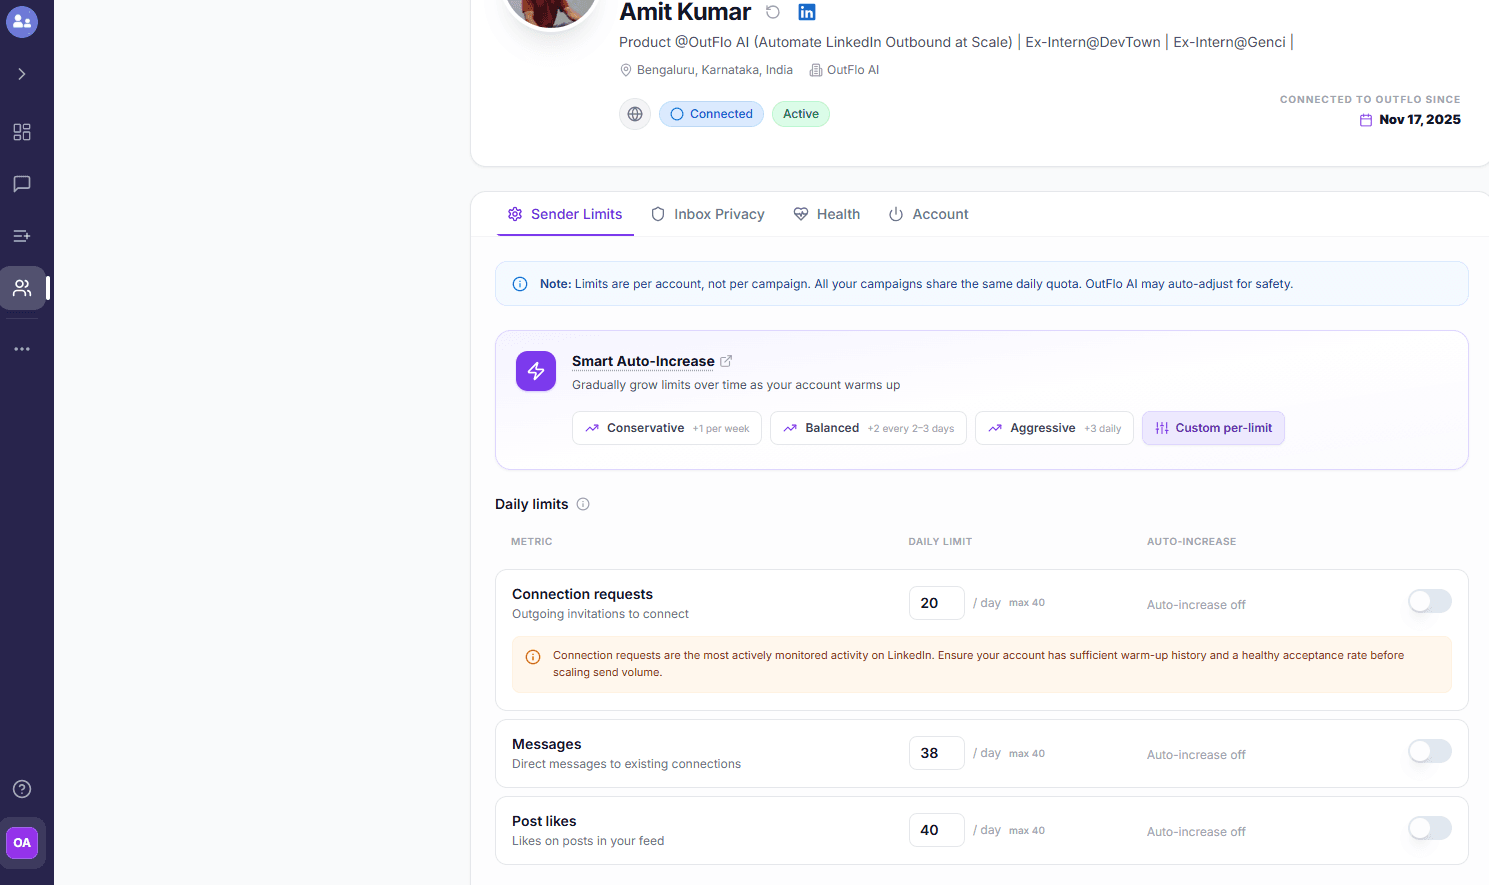This screenshot has width=1489, height=885.
Task: Click the info icon beside Daily limits
Action: (583, 504)
